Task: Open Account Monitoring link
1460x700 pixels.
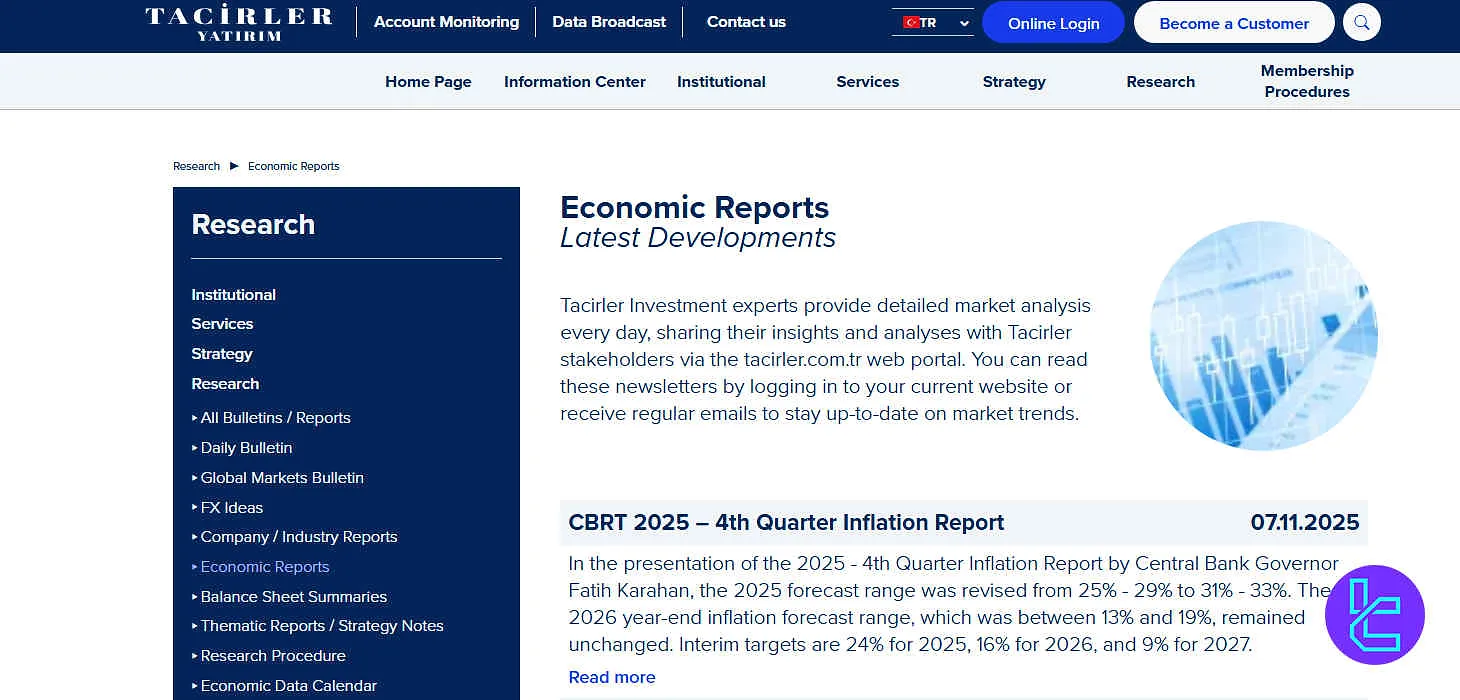Action: [x=446, y=22]
